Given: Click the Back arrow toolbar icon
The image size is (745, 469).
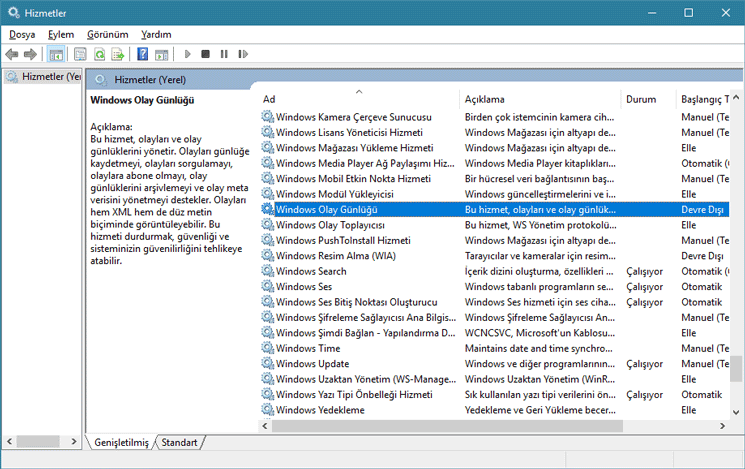Looking at the screenshot, I should [12, 54].
